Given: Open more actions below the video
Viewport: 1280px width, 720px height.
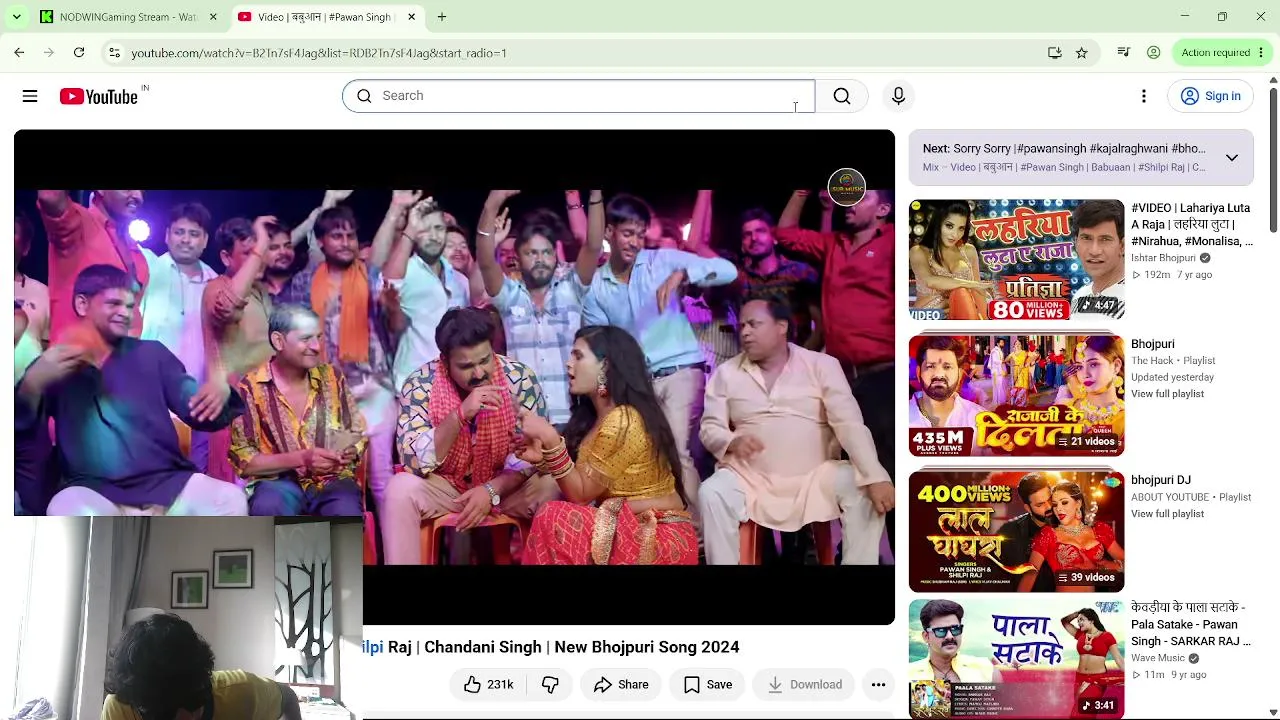Looking at the screenshot, I should pyautogui.click(x=878, y=685).
